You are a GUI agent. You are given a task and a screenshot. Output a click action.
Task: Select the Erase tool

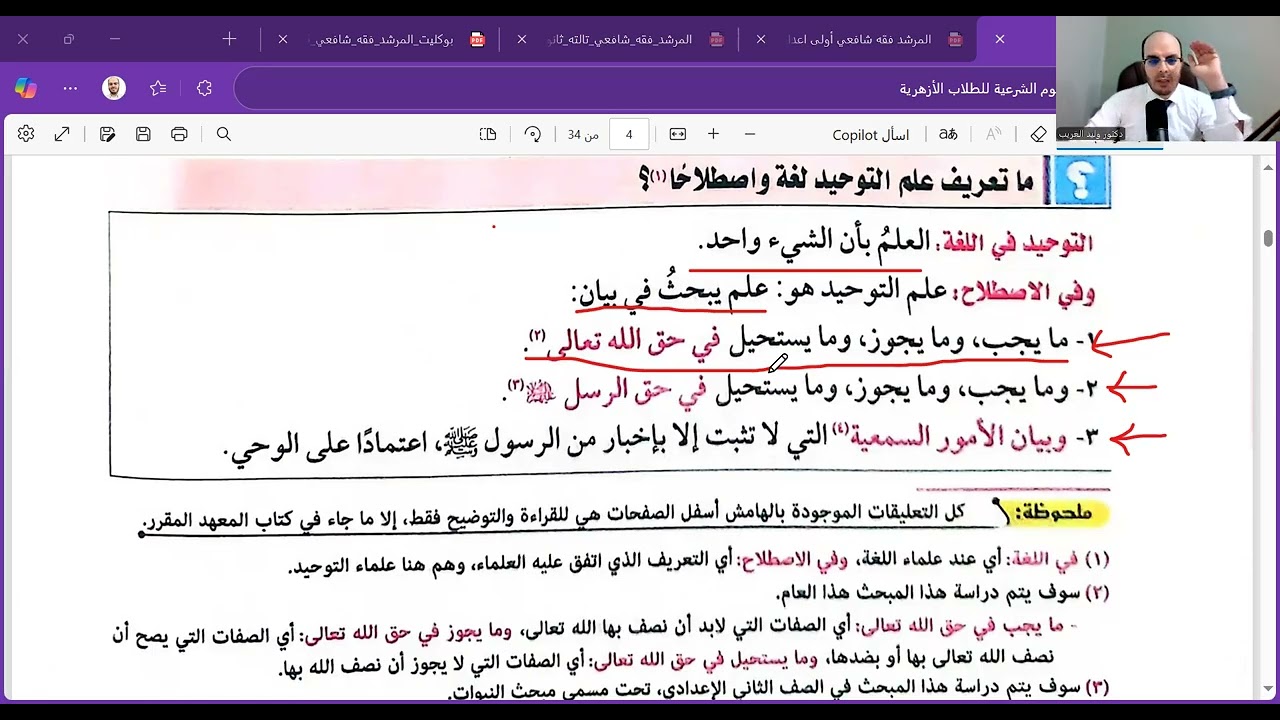pos(1038,134)
